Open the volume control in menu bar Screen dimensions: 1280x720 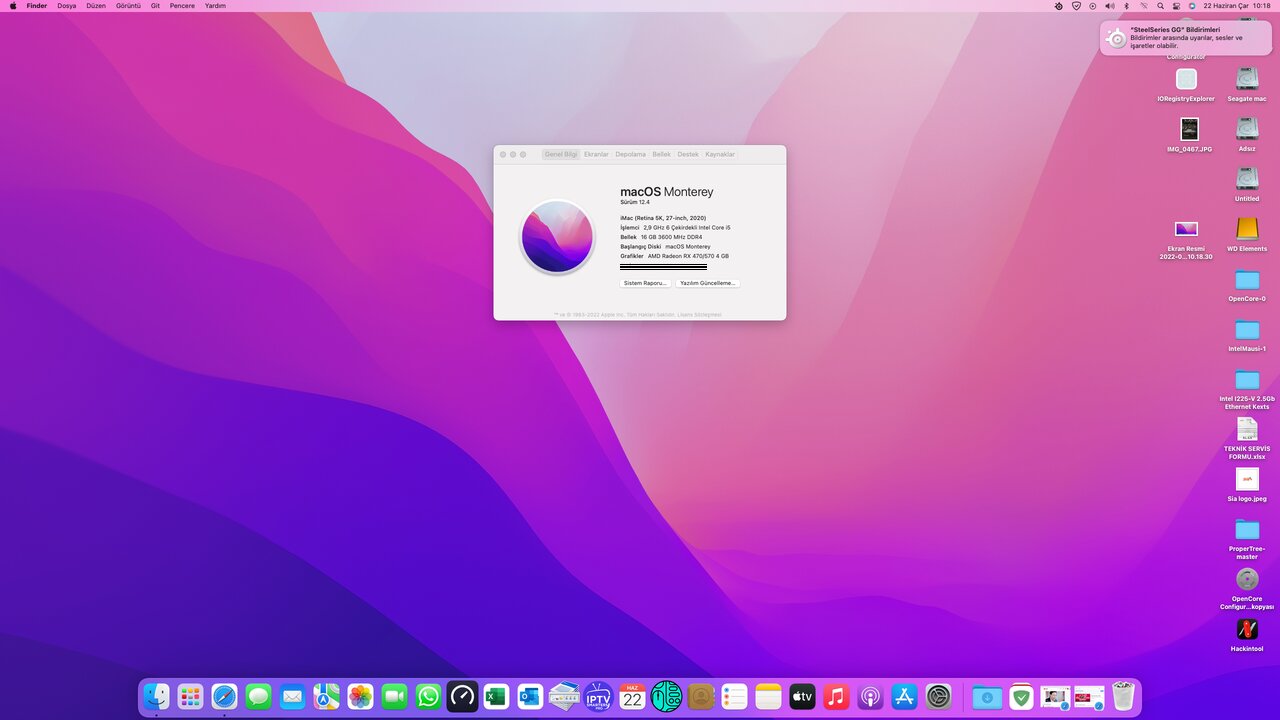point(1109,6)
